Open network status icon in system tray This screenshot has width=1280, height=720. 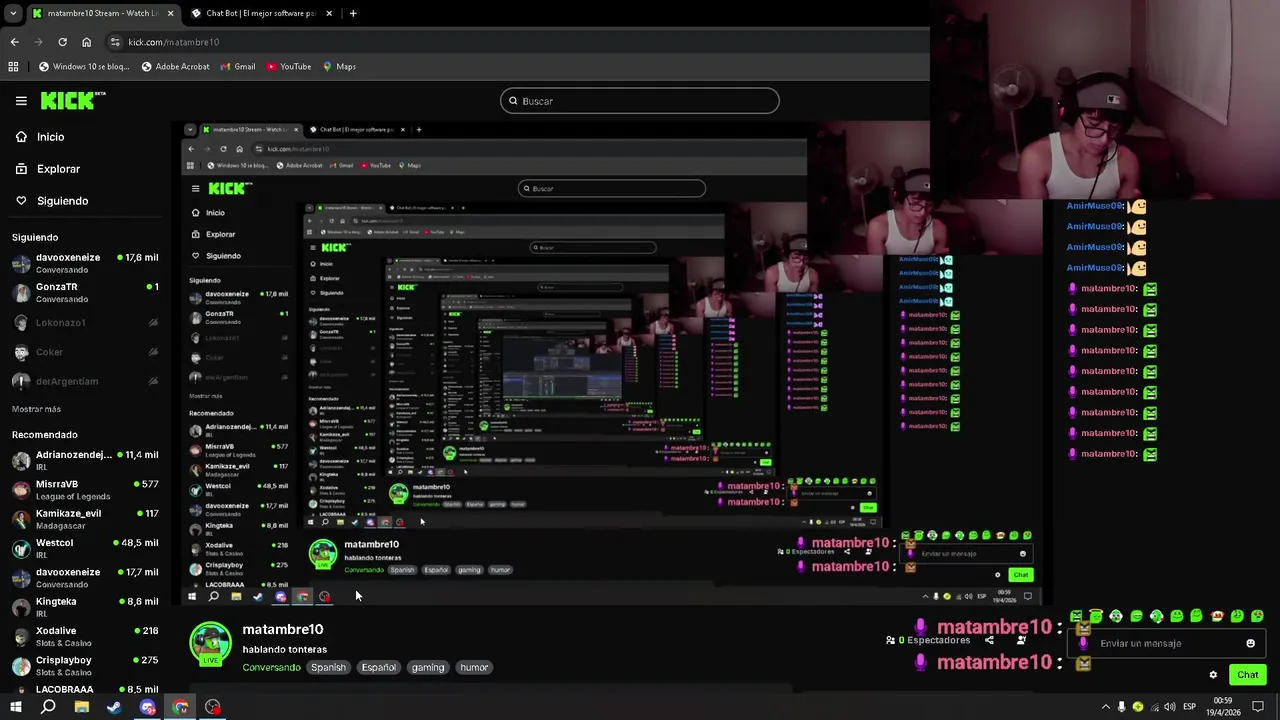pyautogui.click(x=1153, y=707)
